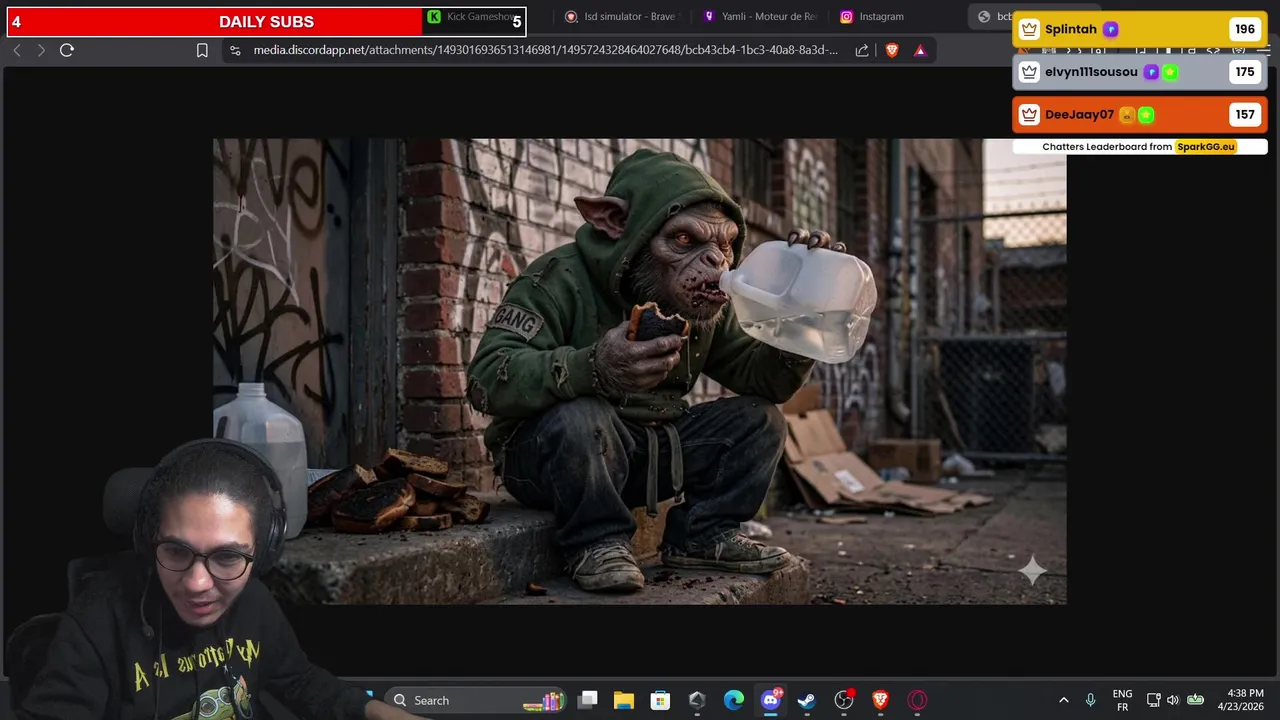Click the taskbar Search box
Viewport: 1280px width, 720px height.
[x=476, y=700]
